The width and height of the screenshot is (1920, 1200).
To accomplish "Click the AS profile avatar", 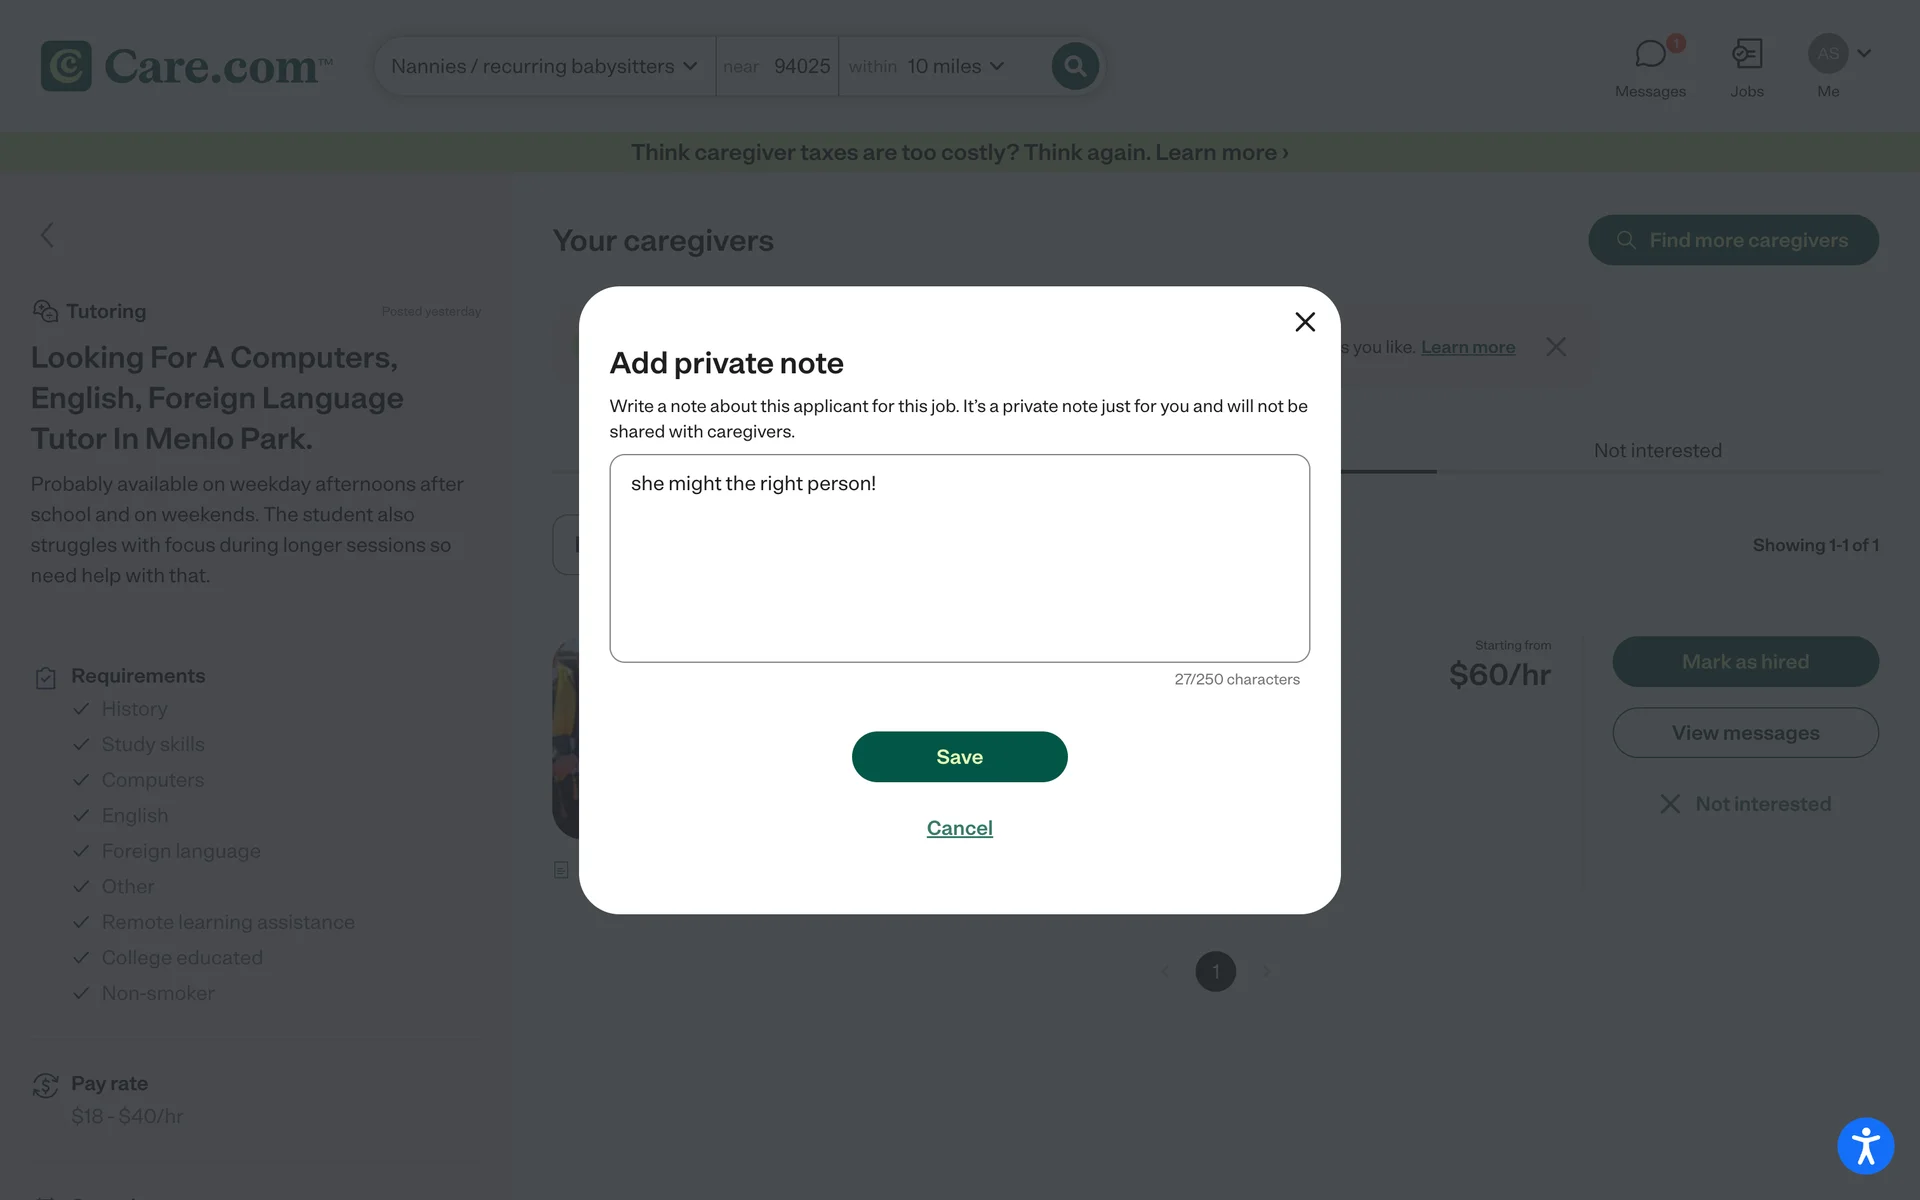I will click(1827, 54).
